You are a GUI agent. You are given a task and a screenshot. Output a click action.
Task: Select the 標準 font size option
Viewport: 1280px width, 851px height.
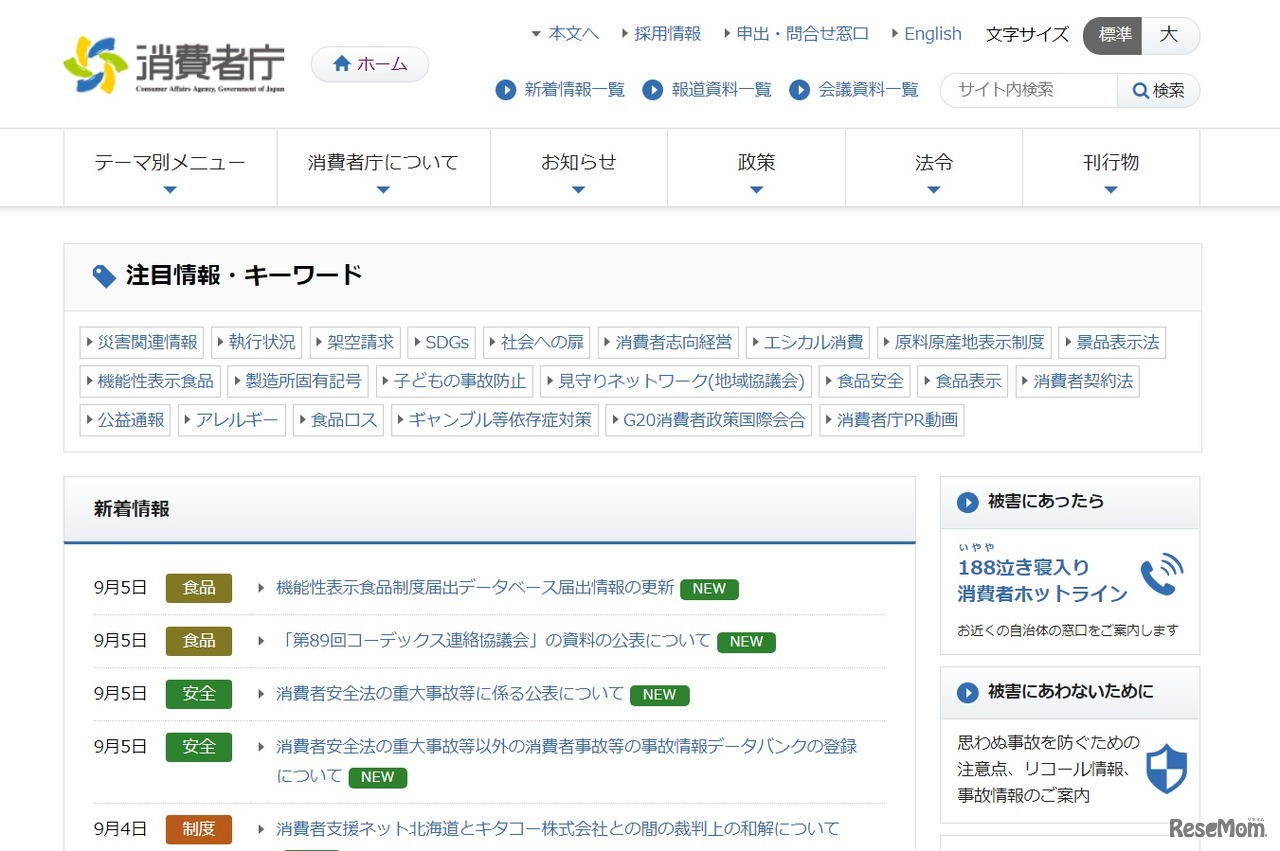(1112, 35)
